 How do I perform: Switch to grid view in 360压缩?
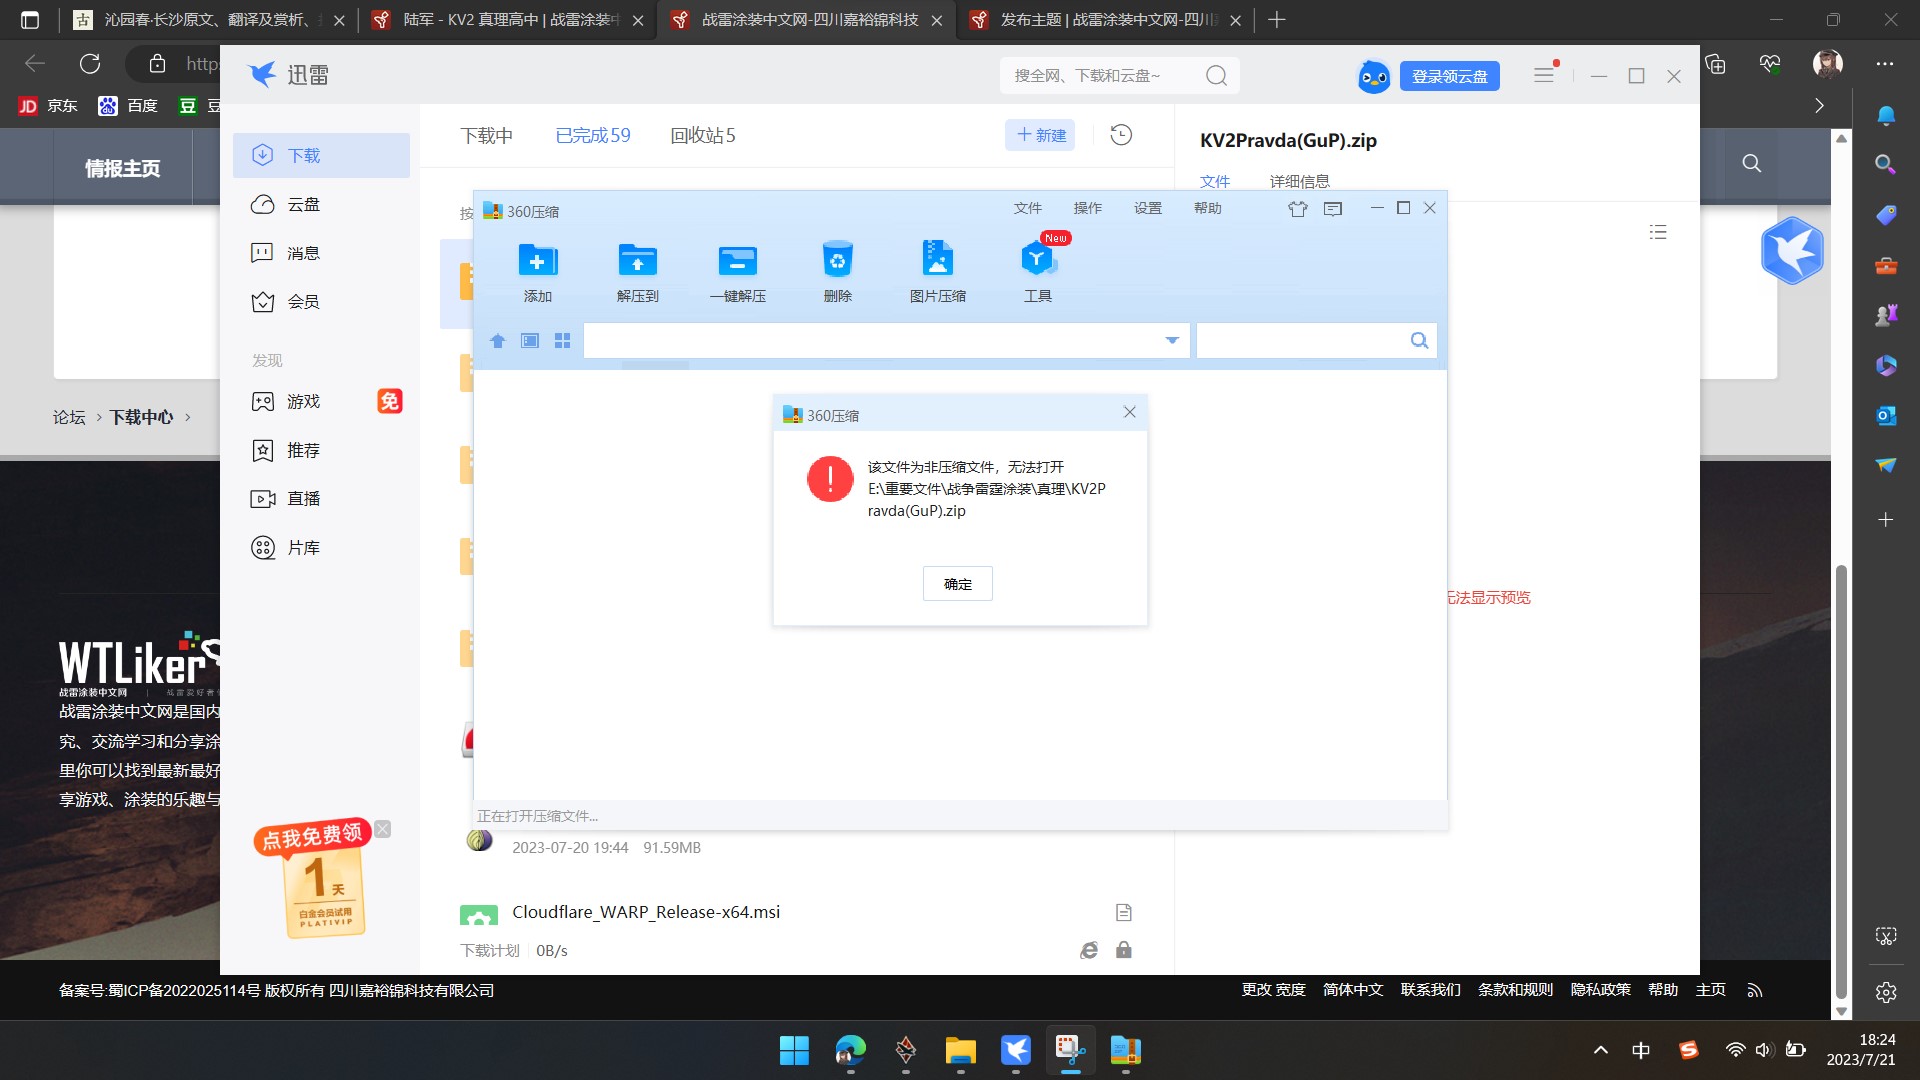562,341
